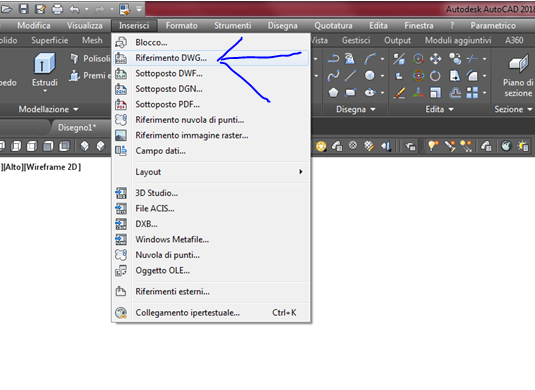Click the light bulb icon in lower toolbar

click(x=433, y=146)
